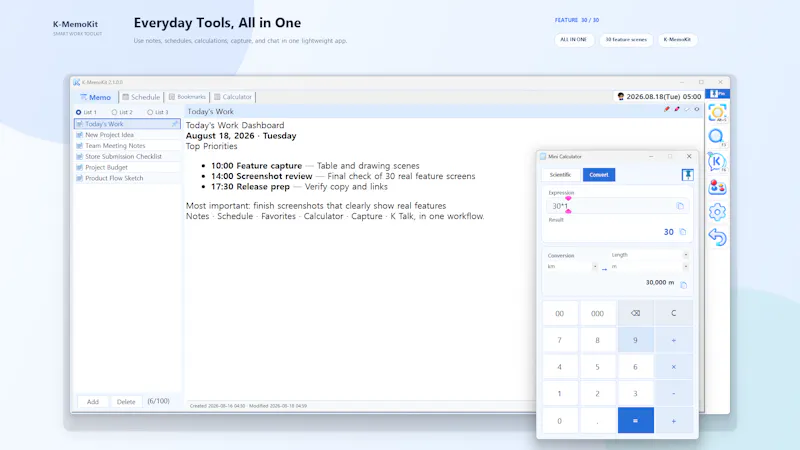The height and width of the screenshot is (450, 800).
Task: Click the equals button on the calculator
Action: click(x=635, y=420)
